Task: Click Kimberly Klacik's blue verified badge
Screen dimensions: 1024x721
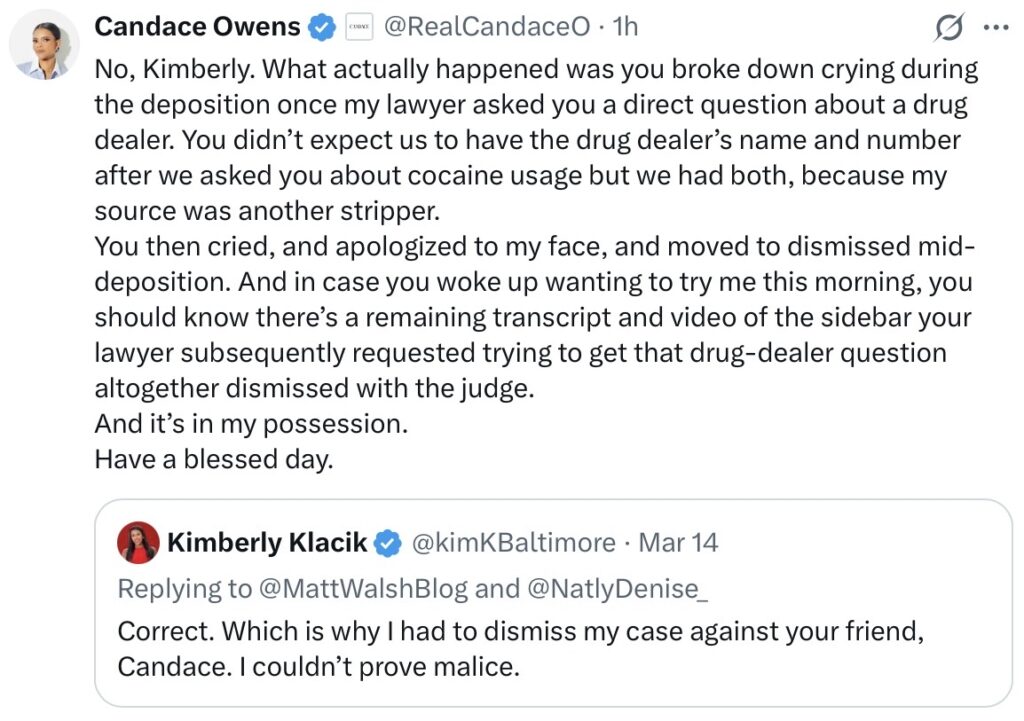Action: pos(387,544)
